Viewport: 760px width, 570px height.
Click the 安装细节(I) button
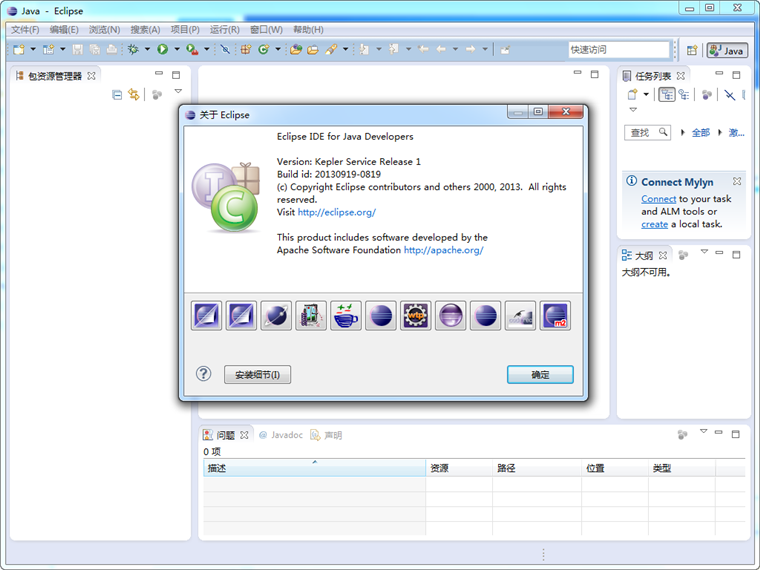(257, 374)
